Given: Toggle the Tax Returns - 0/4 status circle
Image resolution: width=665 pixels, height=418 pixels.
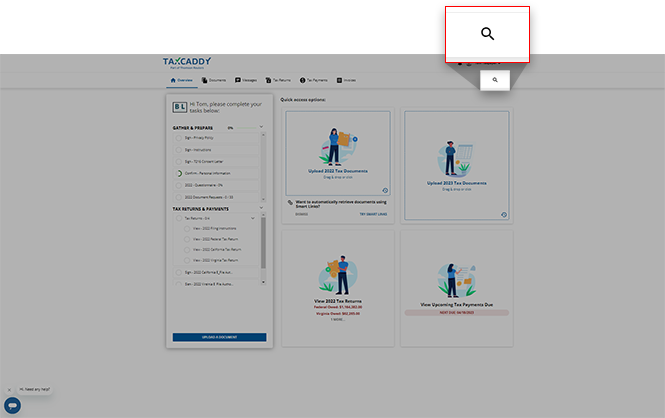Looking at the screenshot, I should pos(179,218).
